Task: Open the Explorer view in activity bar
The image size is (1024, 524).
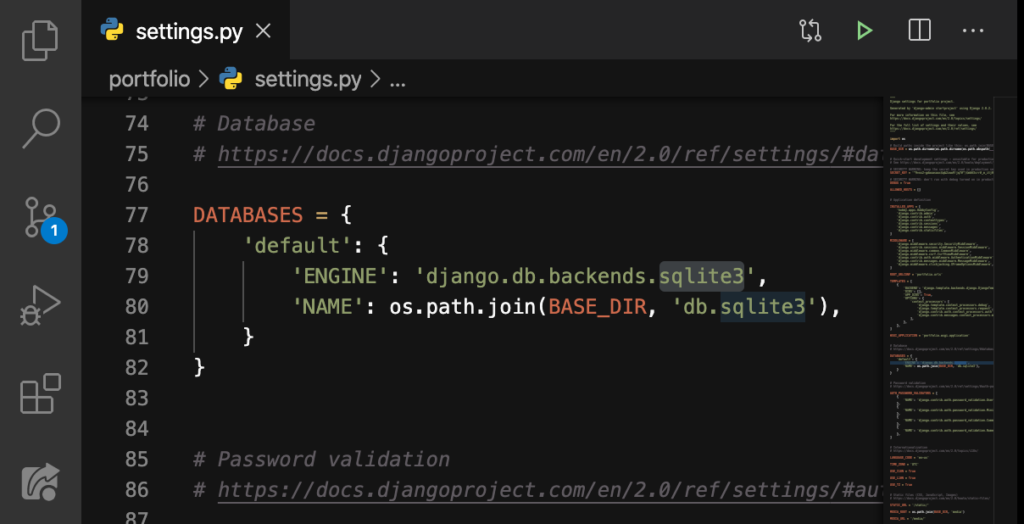Action: pos(40,41)
